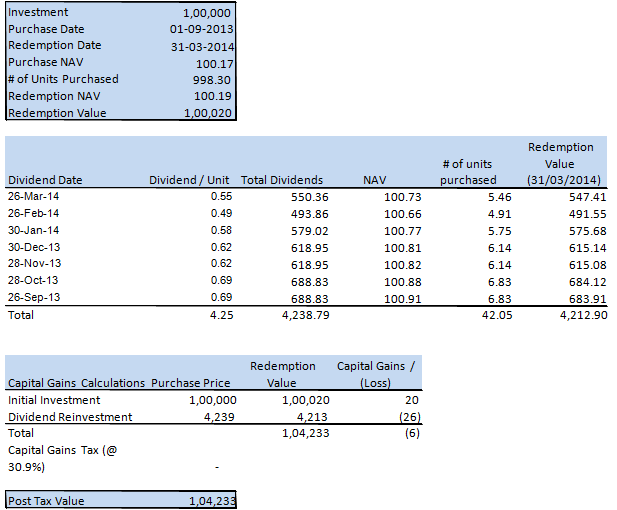617x510 pixels.
Task: Select total redemption value 1,04,233 in gains table
Action: (305, 433)
